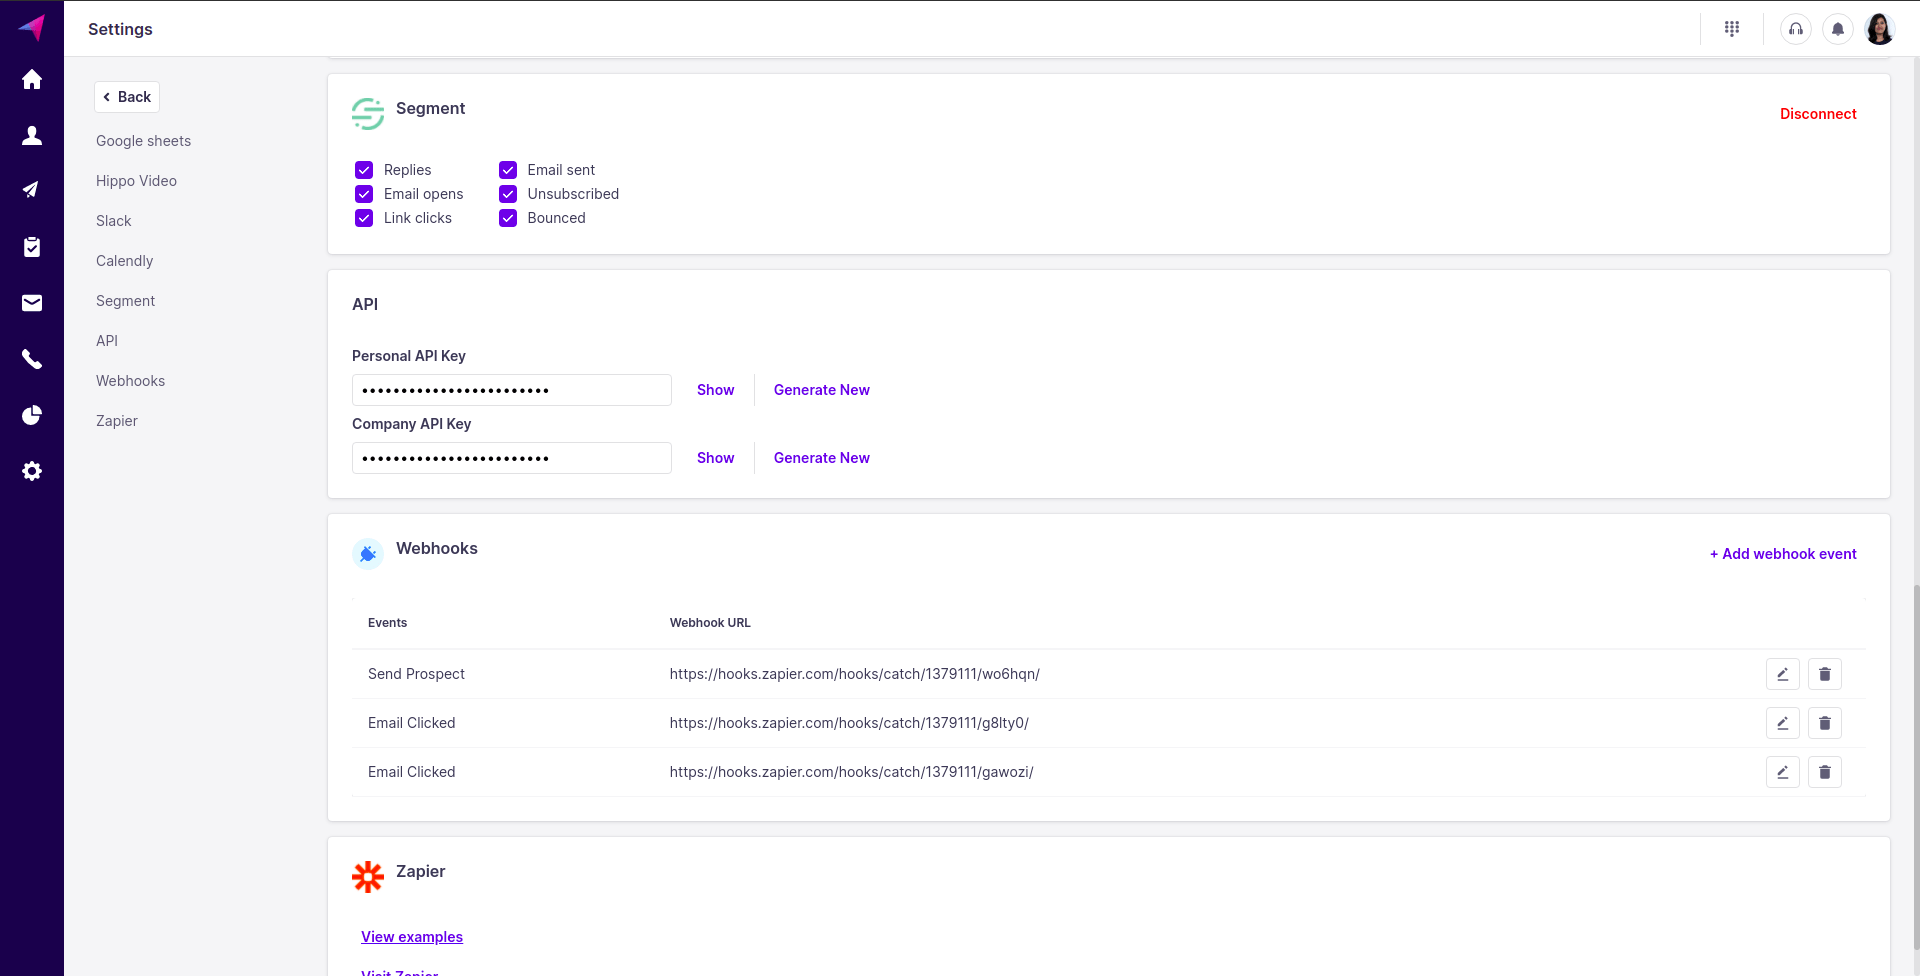This screenshot has width=1920, height=976.
Task: Delete the Send Prospect webhook
Action: coord(1825,674)
